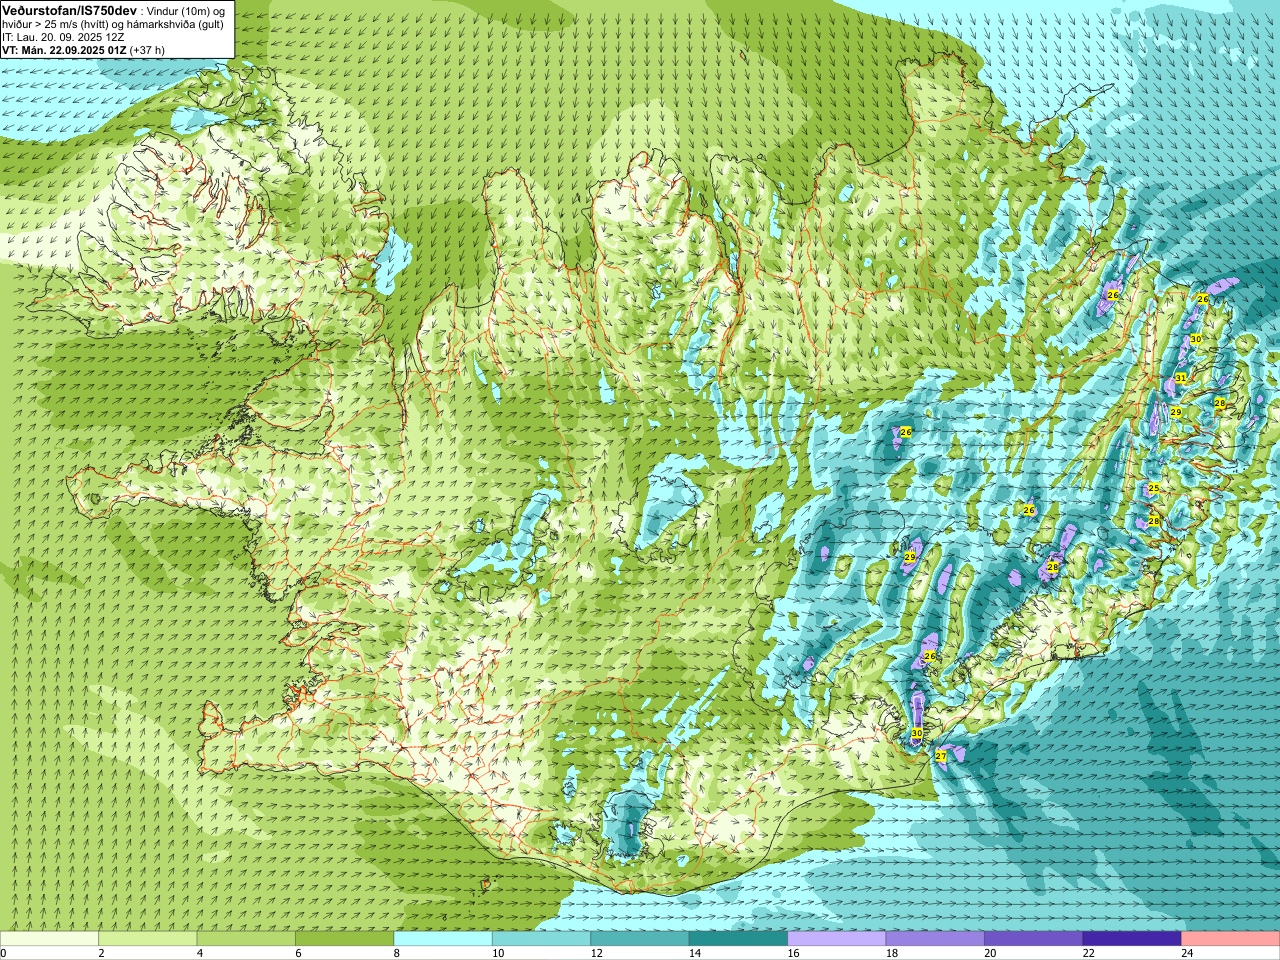
Task: Click scale tick number 16
Action: coord(793,954)
